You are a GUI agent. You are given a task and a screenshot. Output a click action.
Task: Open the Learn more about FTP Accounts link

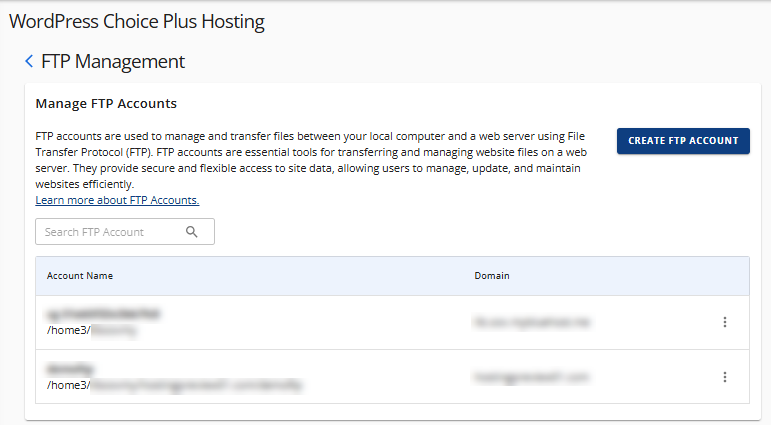point(117,200)
